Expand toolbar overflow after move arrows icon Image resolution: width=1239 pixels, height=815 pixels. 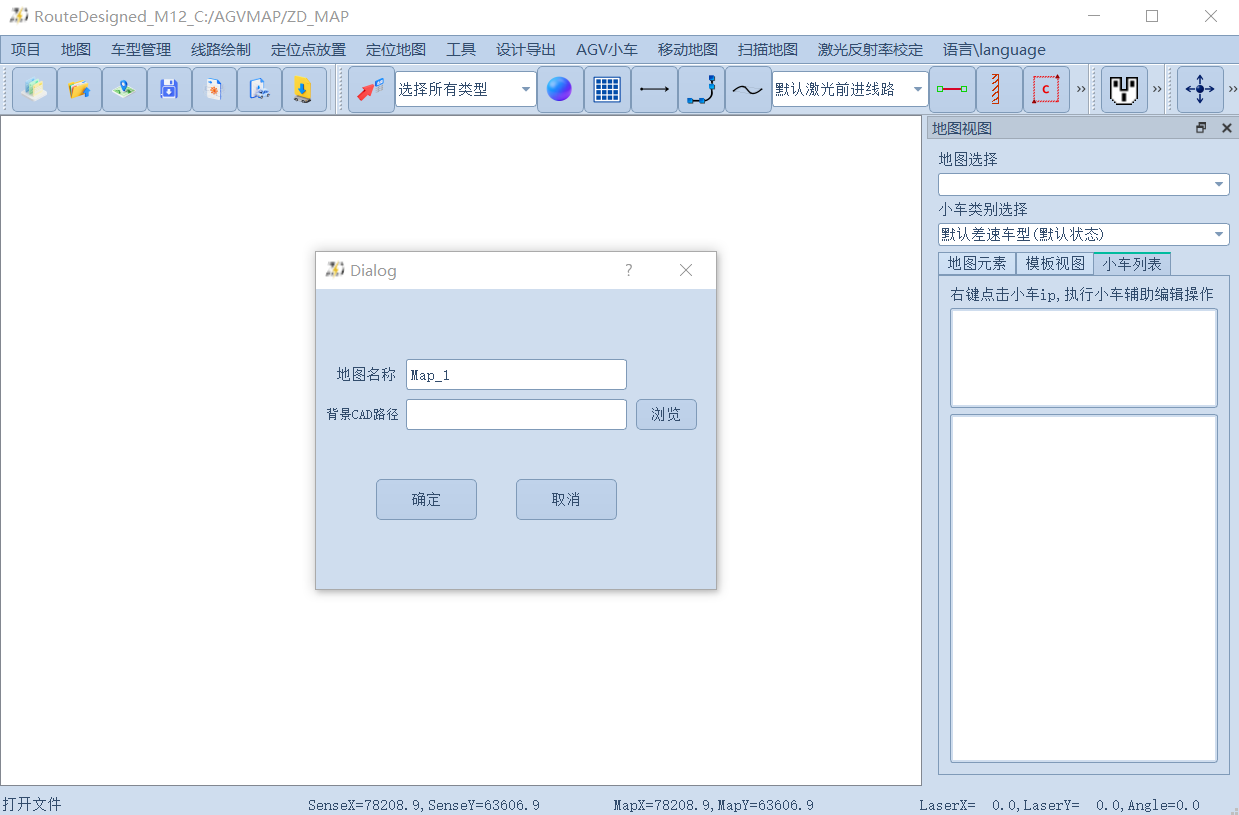coord(1232,90)
